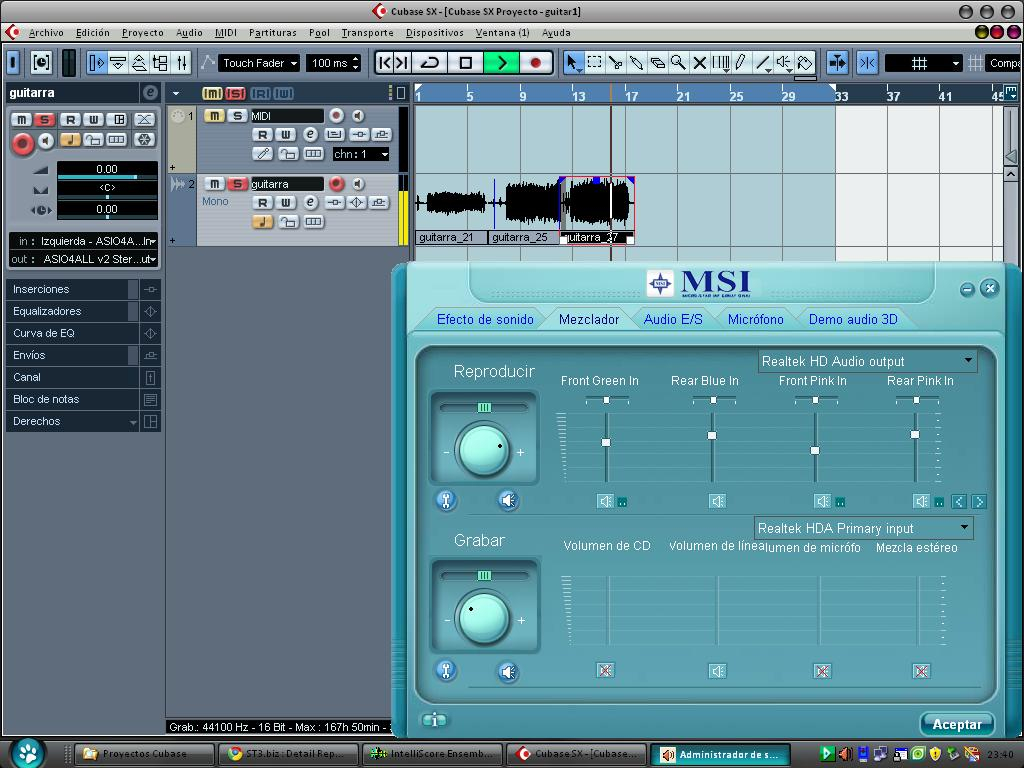Select the Color paint bucket tool
Viewport: 1024px width, 768px height.
805,63
